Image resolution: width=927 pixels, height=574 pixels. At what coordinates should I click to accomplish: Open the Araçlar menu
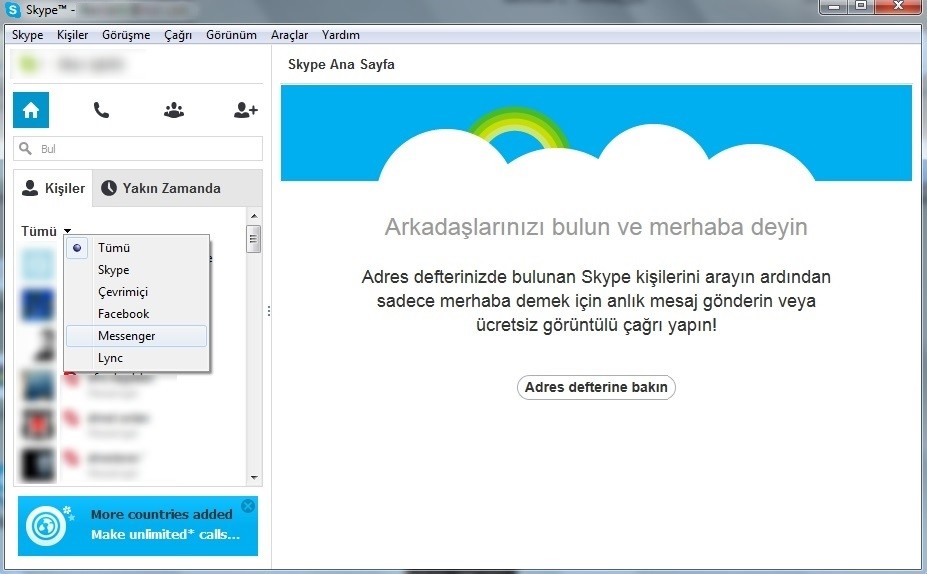click(290, 35)
